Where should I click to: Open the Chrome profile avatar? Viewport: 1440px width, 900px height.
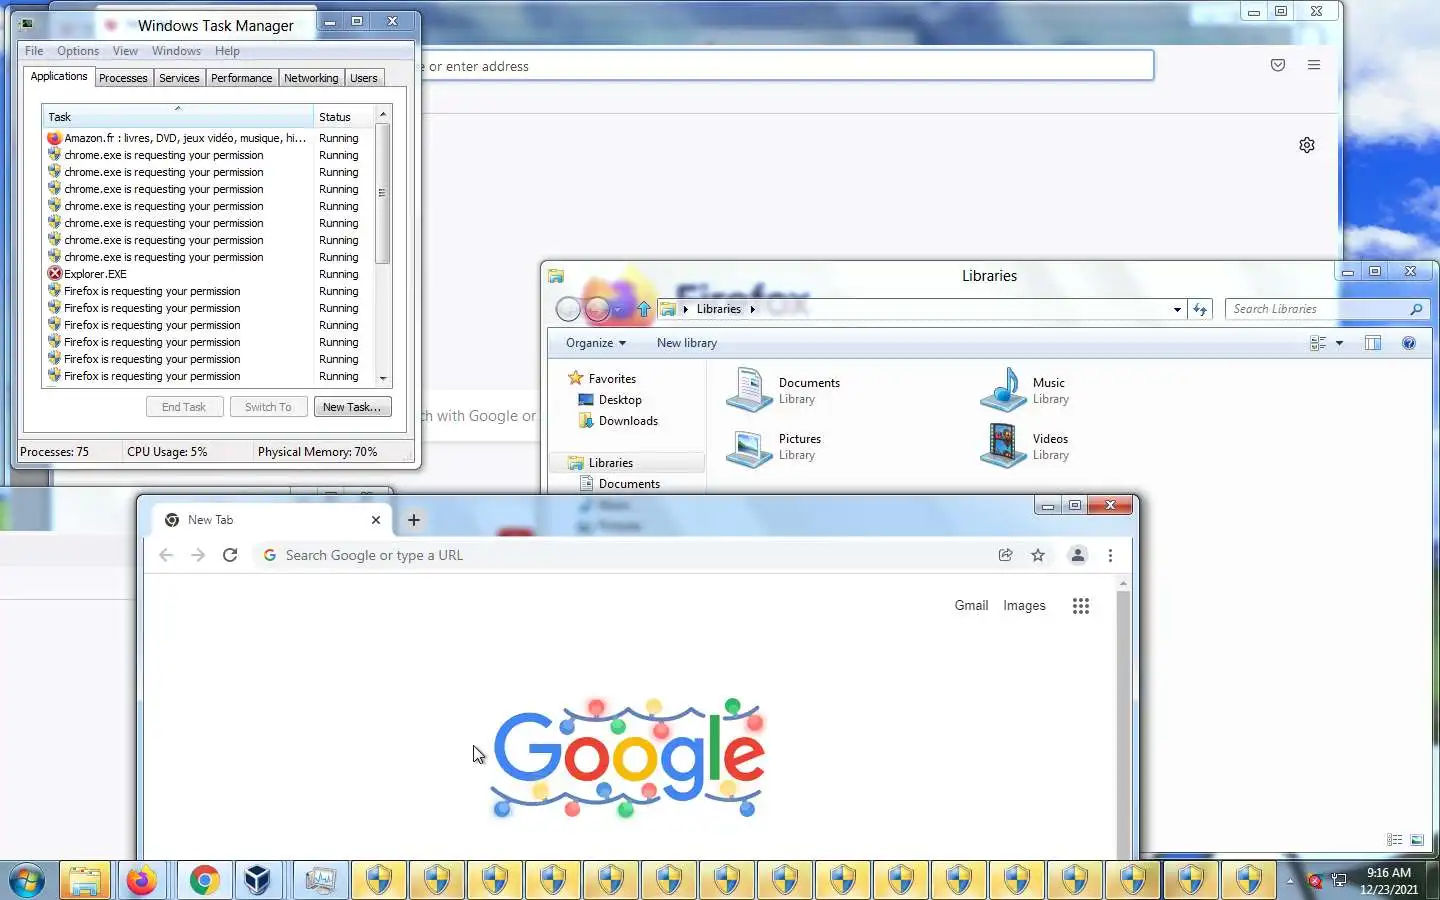1078,555
